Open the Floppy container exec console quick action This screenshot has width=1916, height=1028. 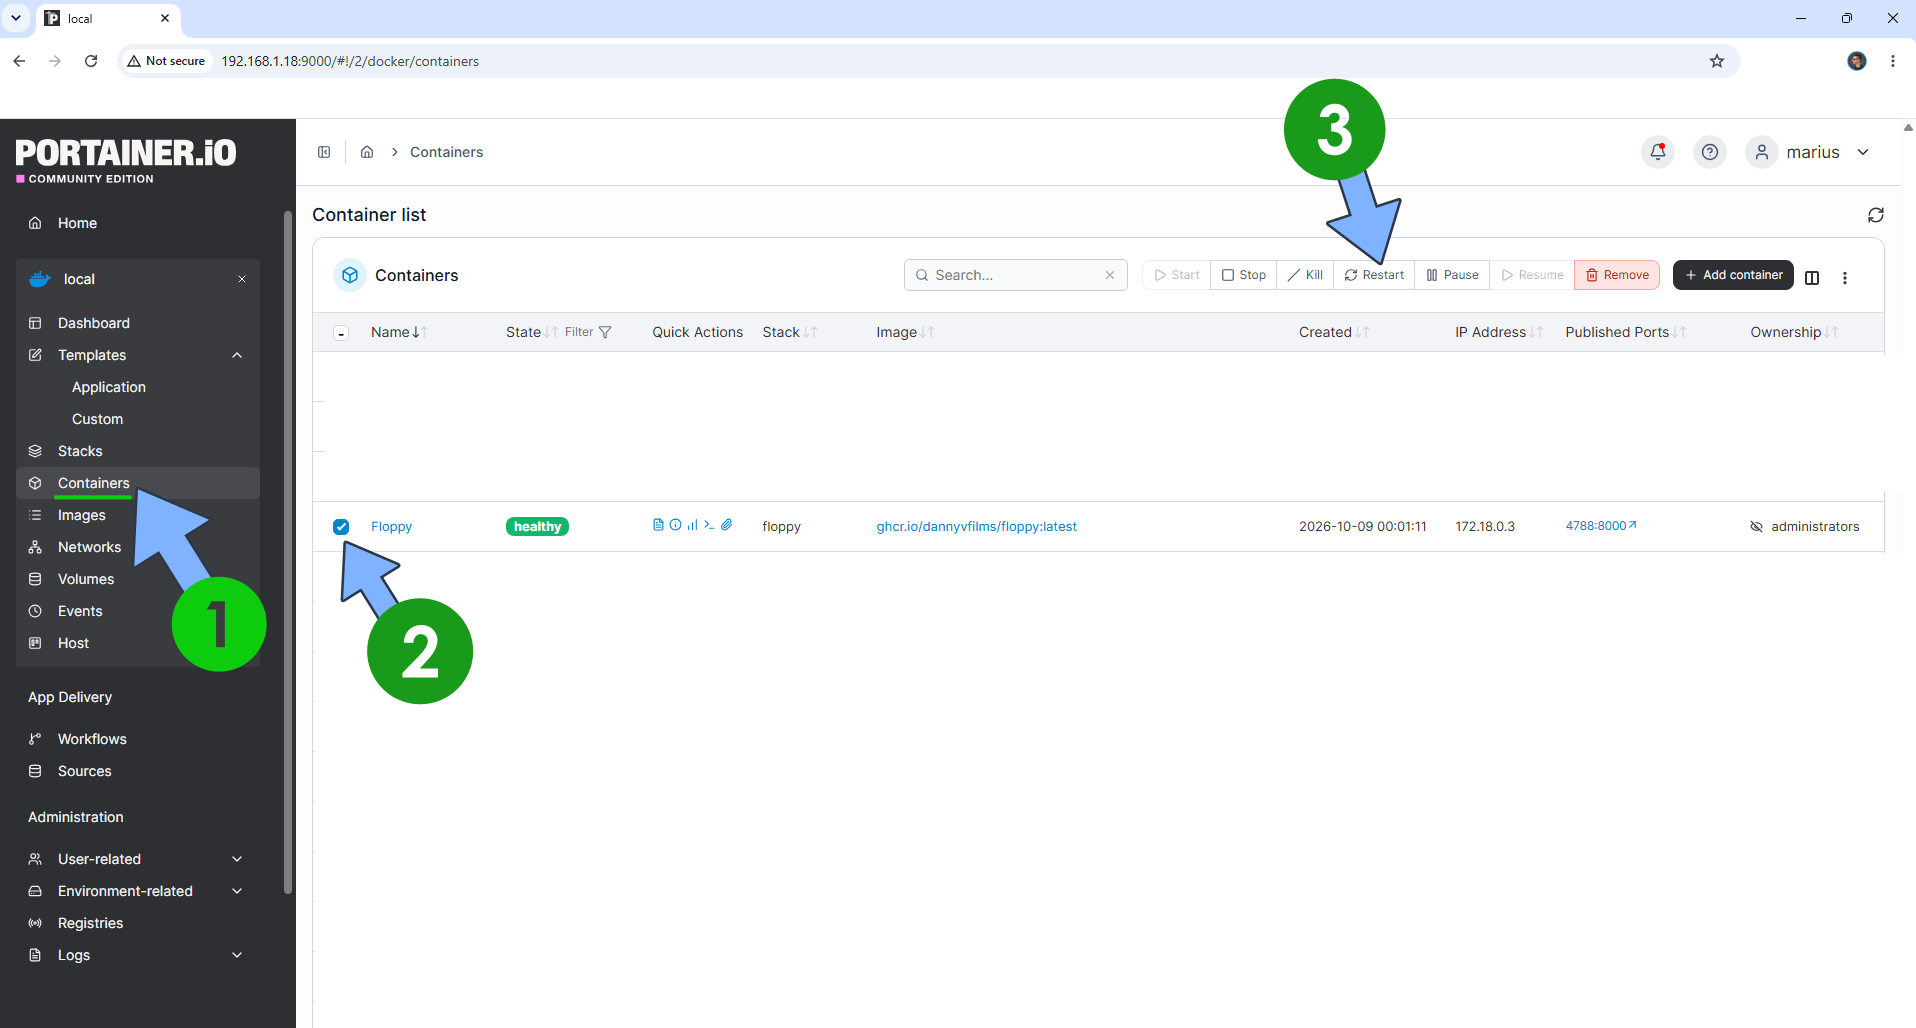709,525
